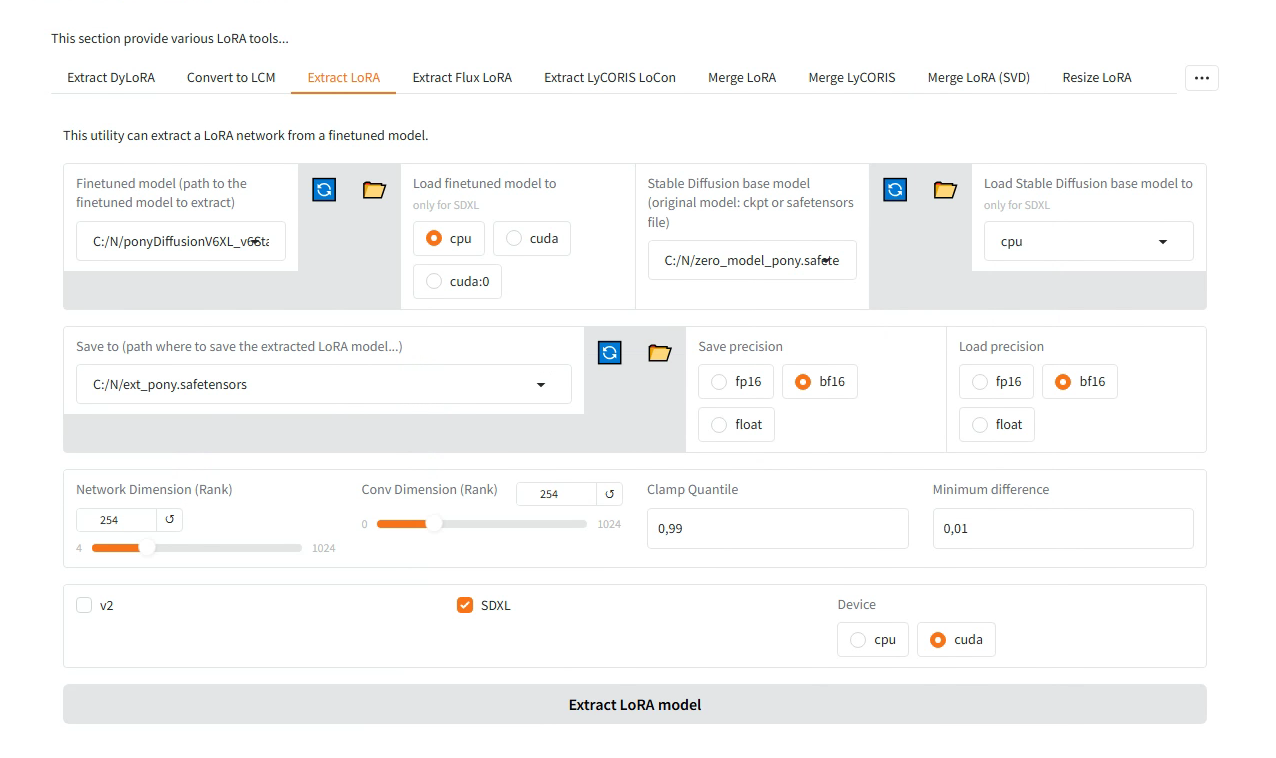This screenshot has width=1276, height=758.
Task: Open folder browser for Save to path
Action: 660,352
